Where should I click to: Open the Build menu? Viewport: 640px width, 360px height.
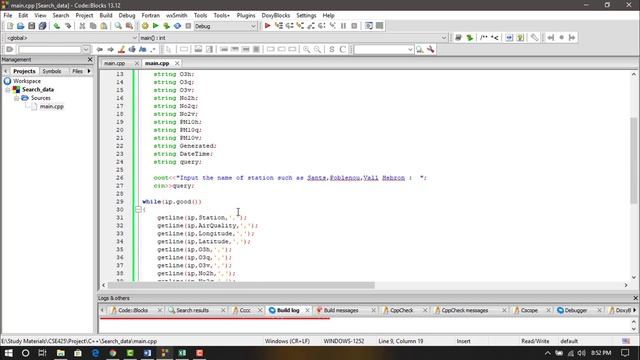106,15
